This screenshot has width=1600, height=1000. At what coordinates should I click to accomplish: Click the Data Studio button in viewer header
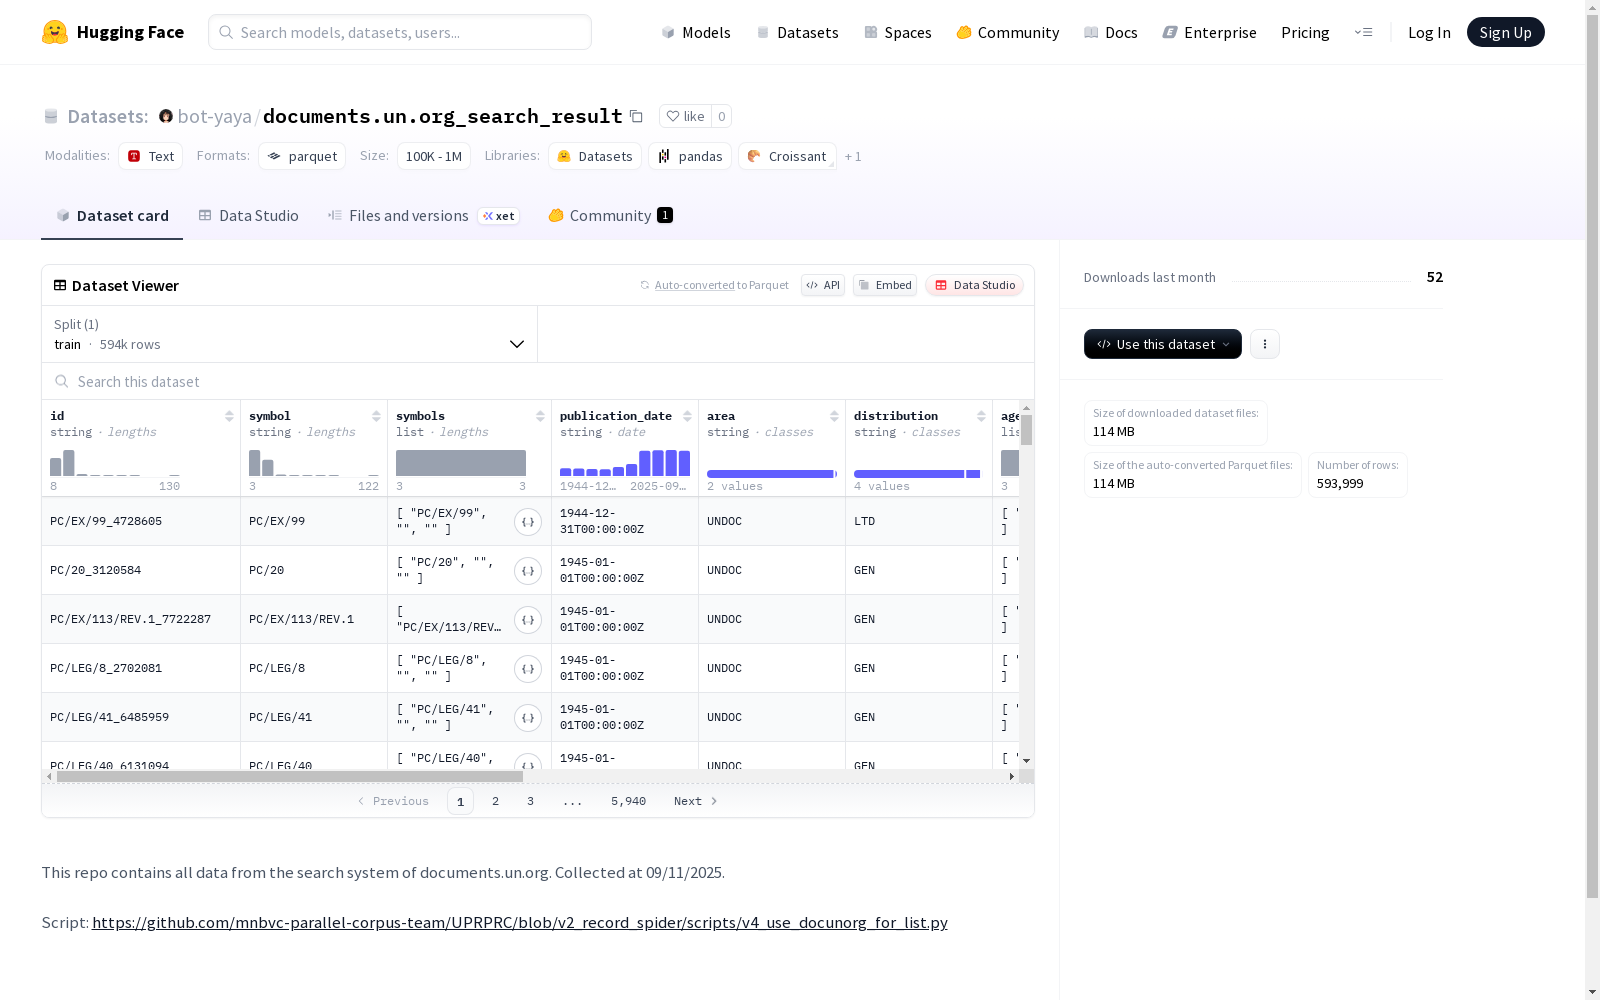(975, 285)
